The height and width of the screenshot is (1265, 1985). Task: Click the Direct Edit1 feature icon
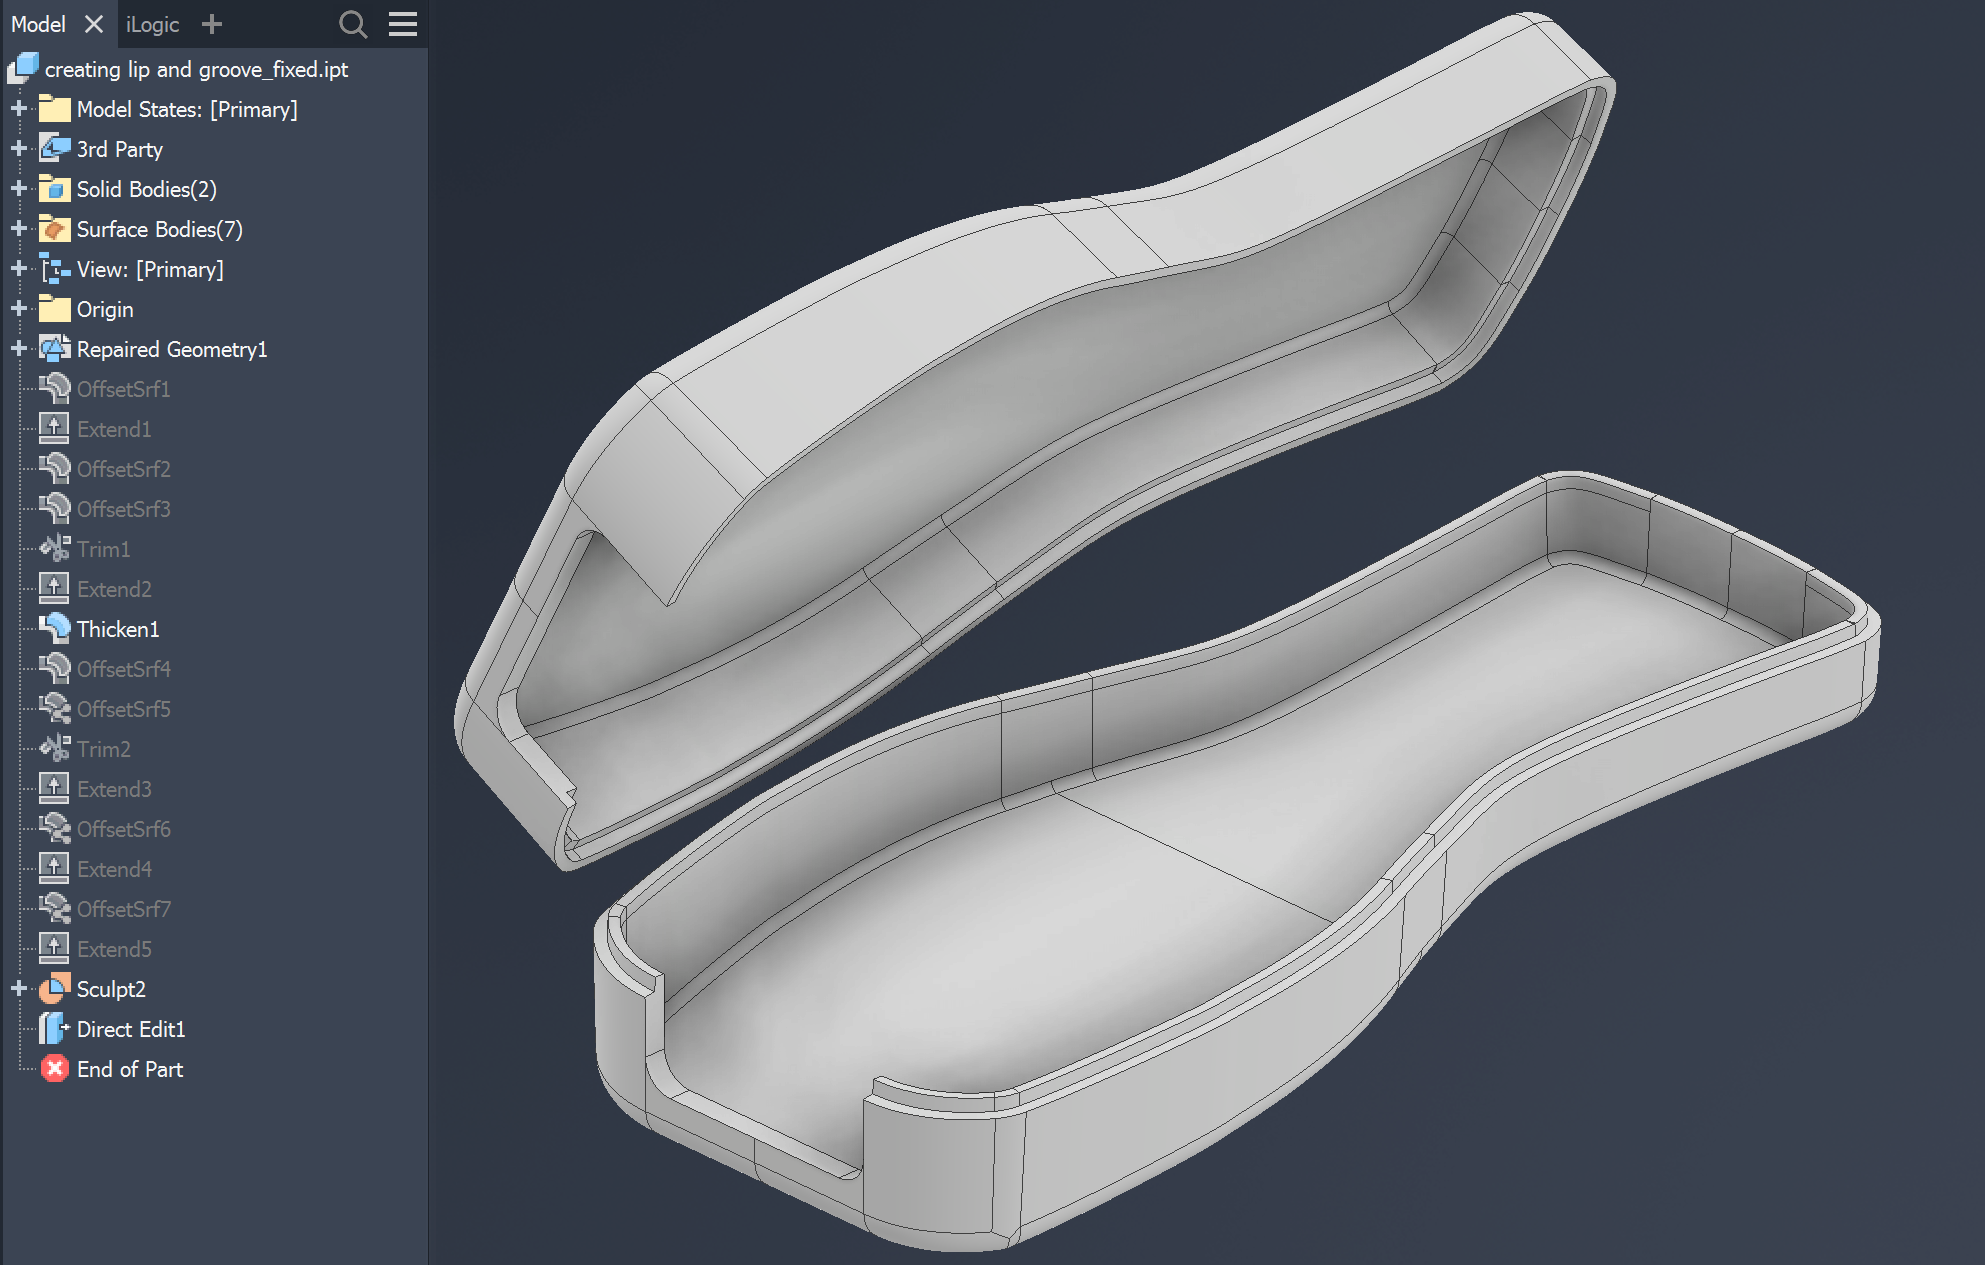pos(55,1029)
